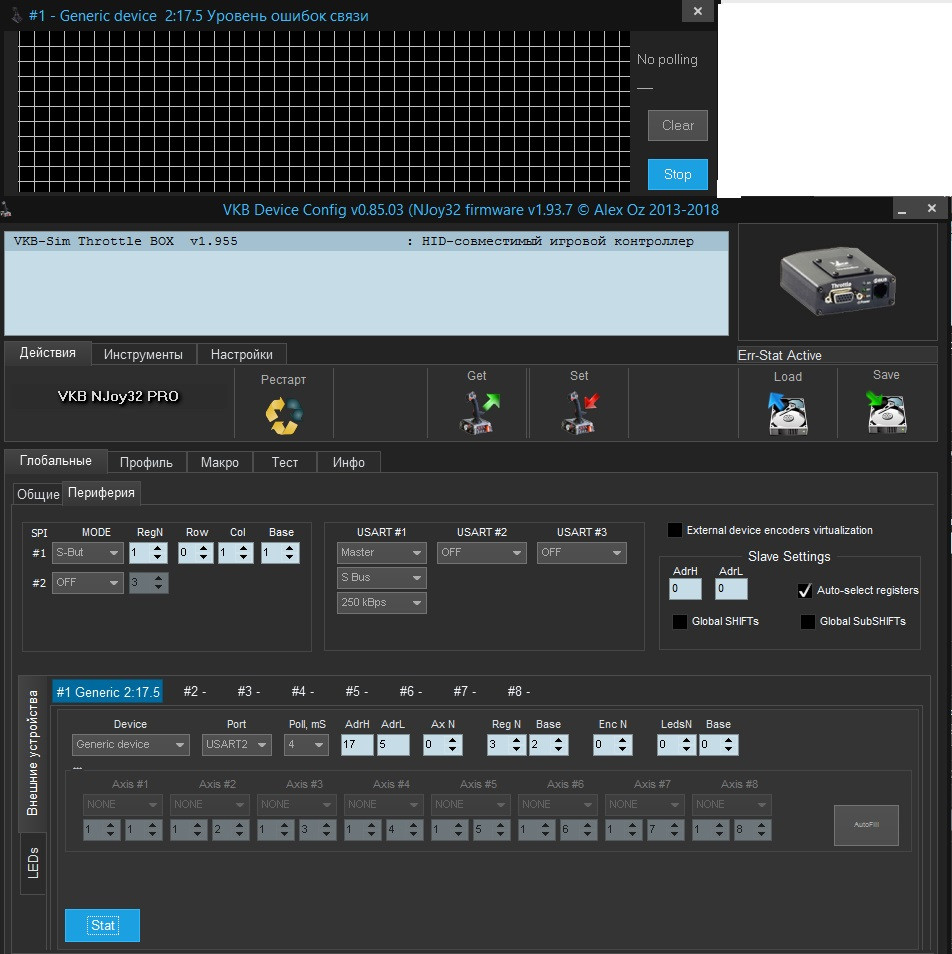
Task: Click the Slave Settings AdrL field
Action: [x=731, y=589]
